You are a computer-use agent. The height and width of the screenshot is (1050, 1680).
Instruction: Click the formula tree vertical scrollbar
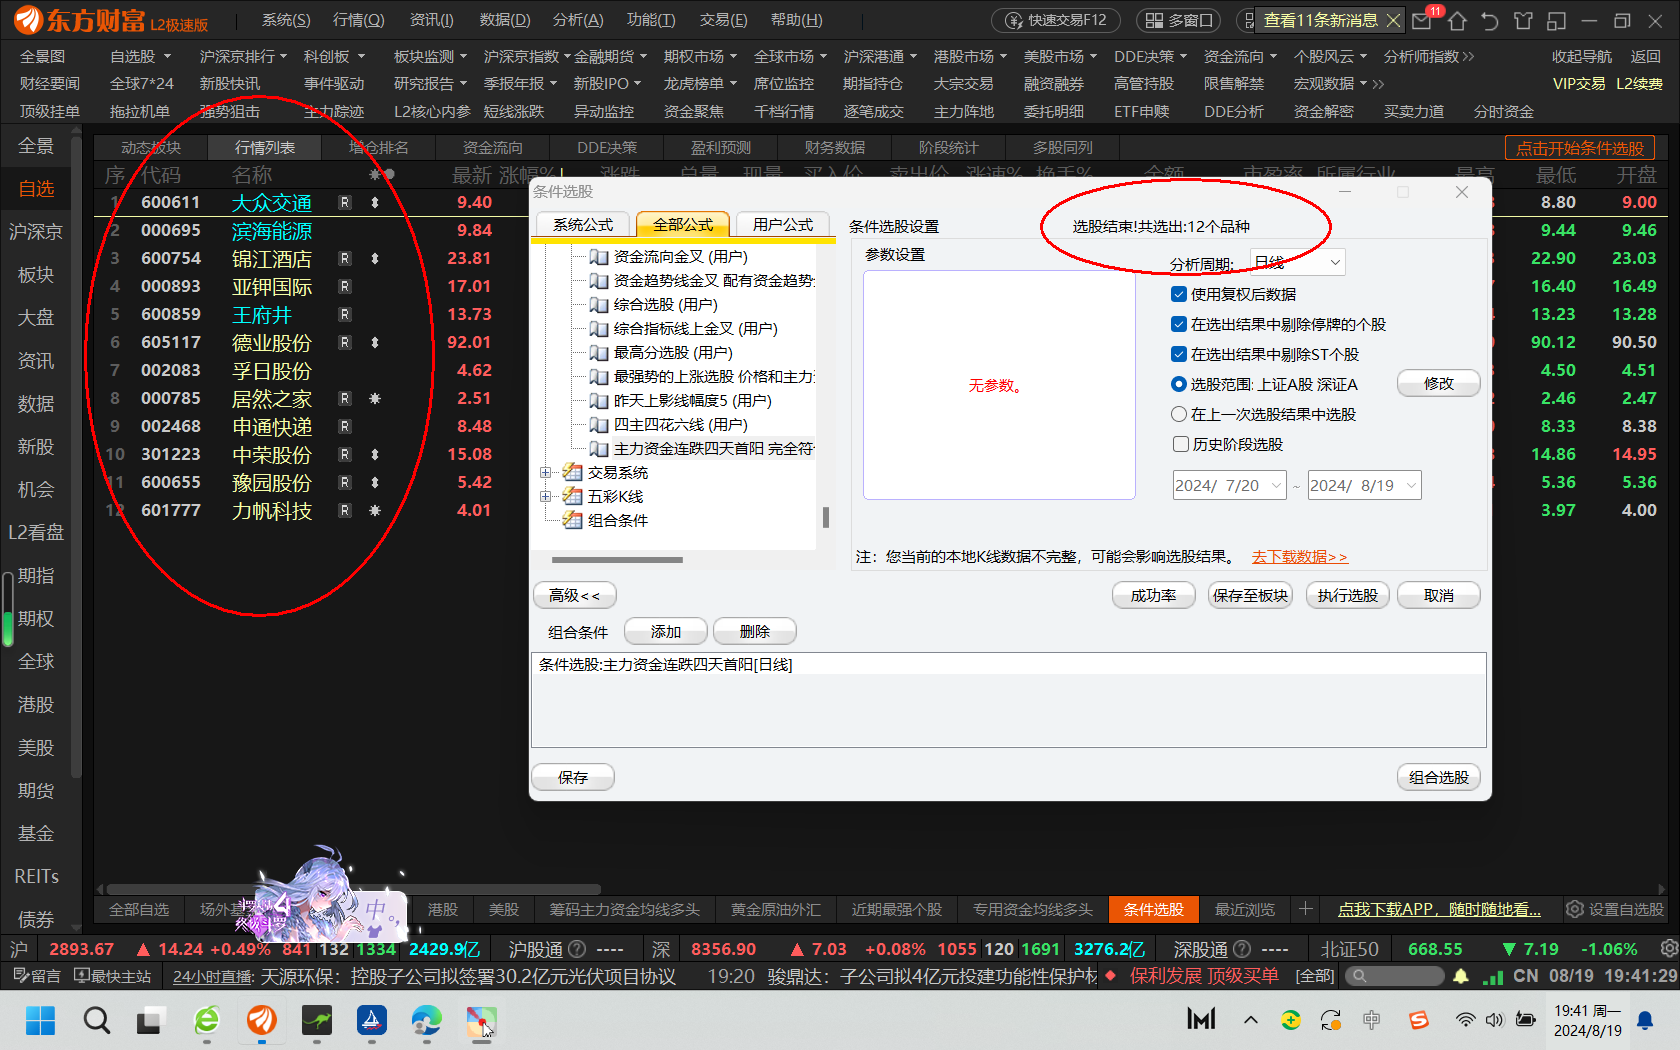click(825, 517)
